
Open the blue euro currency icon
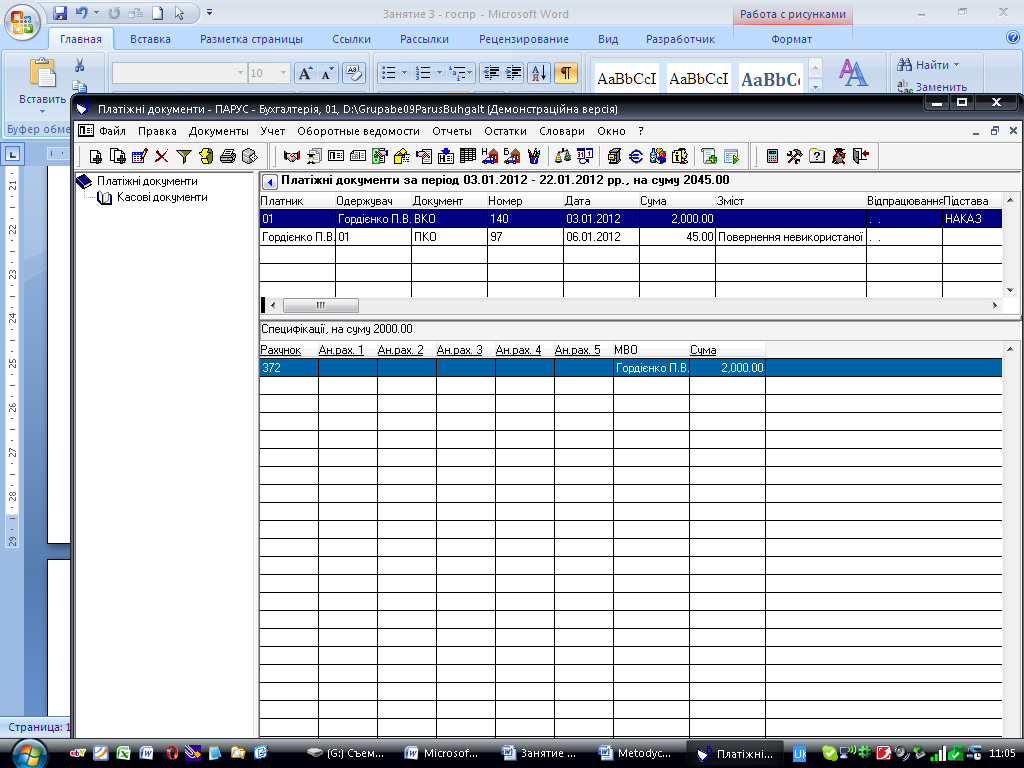click(x=635, y=157)
